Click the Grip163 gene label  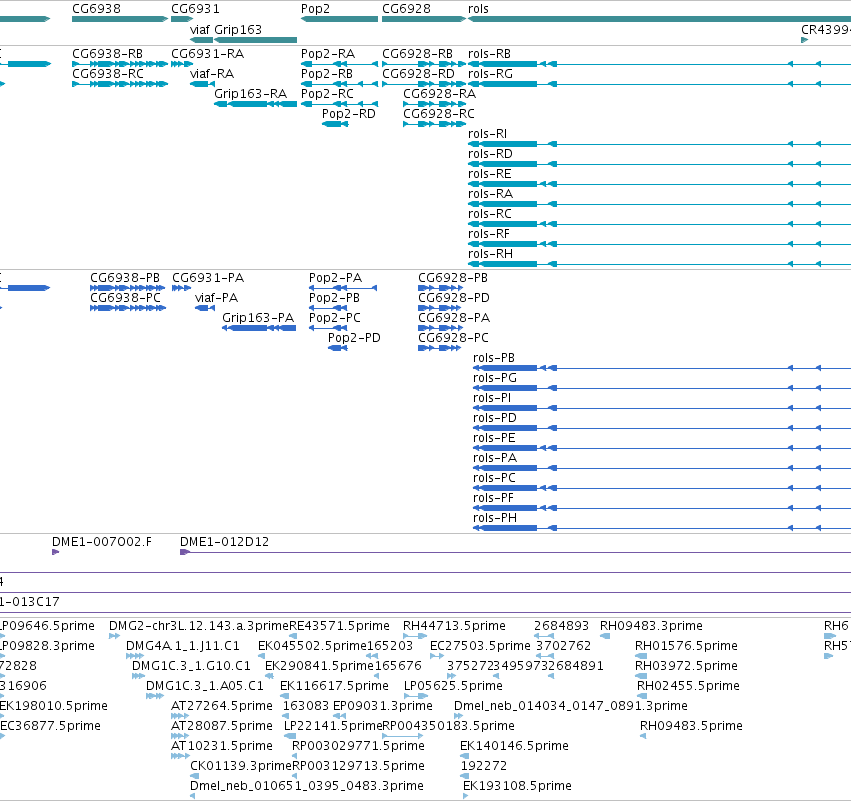coord(238,29)
